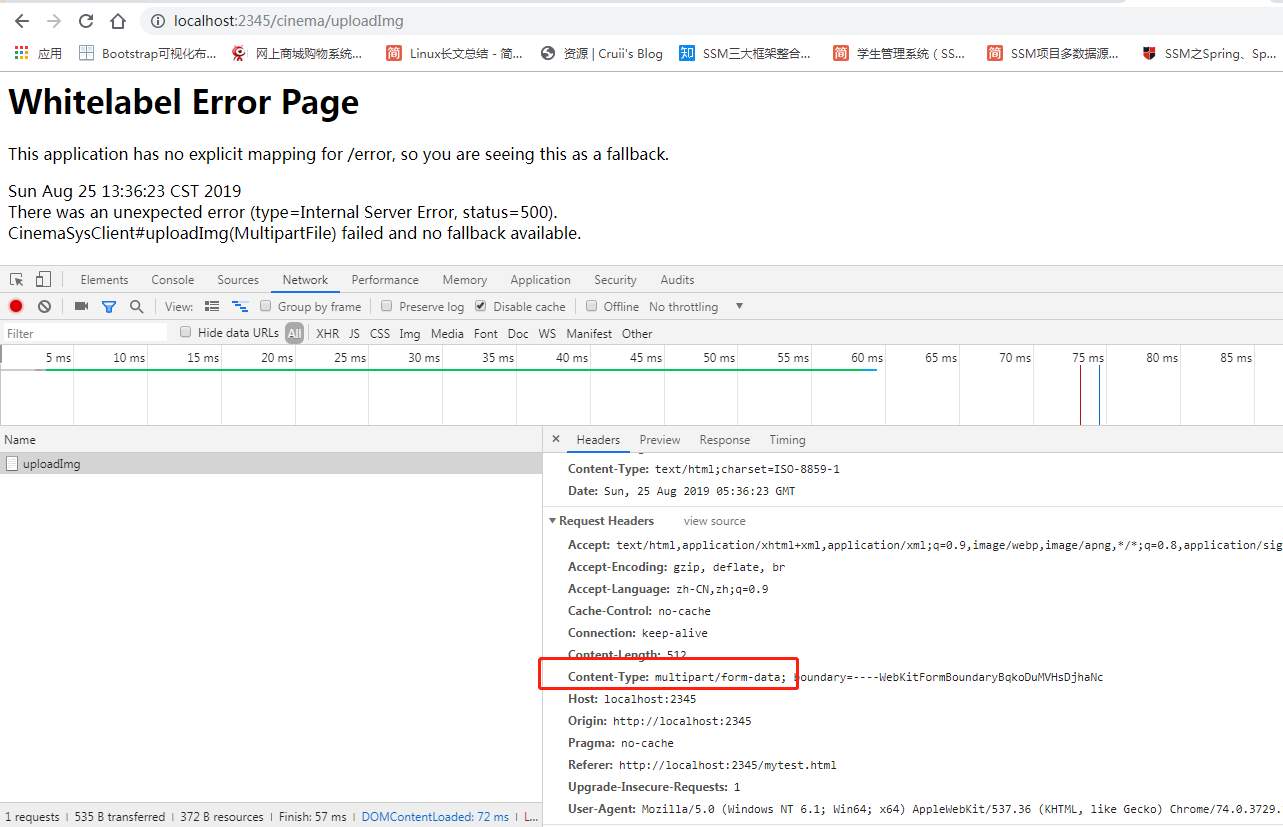Open the Memory panel
Image resolution: width=1283 pixels, height=827 pixels.
pyautogui.click(x=465, y=280)
